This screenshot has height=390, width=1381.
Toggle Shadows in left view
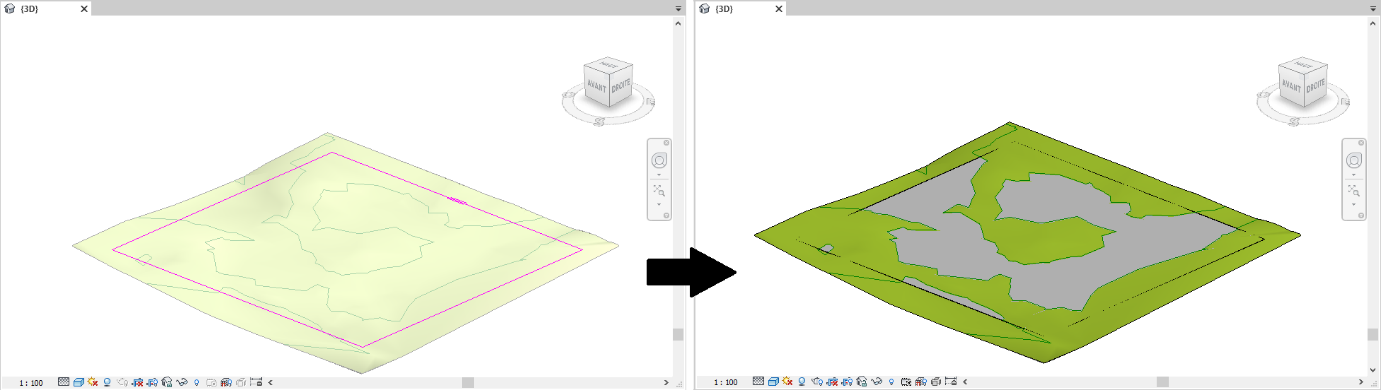107,382
